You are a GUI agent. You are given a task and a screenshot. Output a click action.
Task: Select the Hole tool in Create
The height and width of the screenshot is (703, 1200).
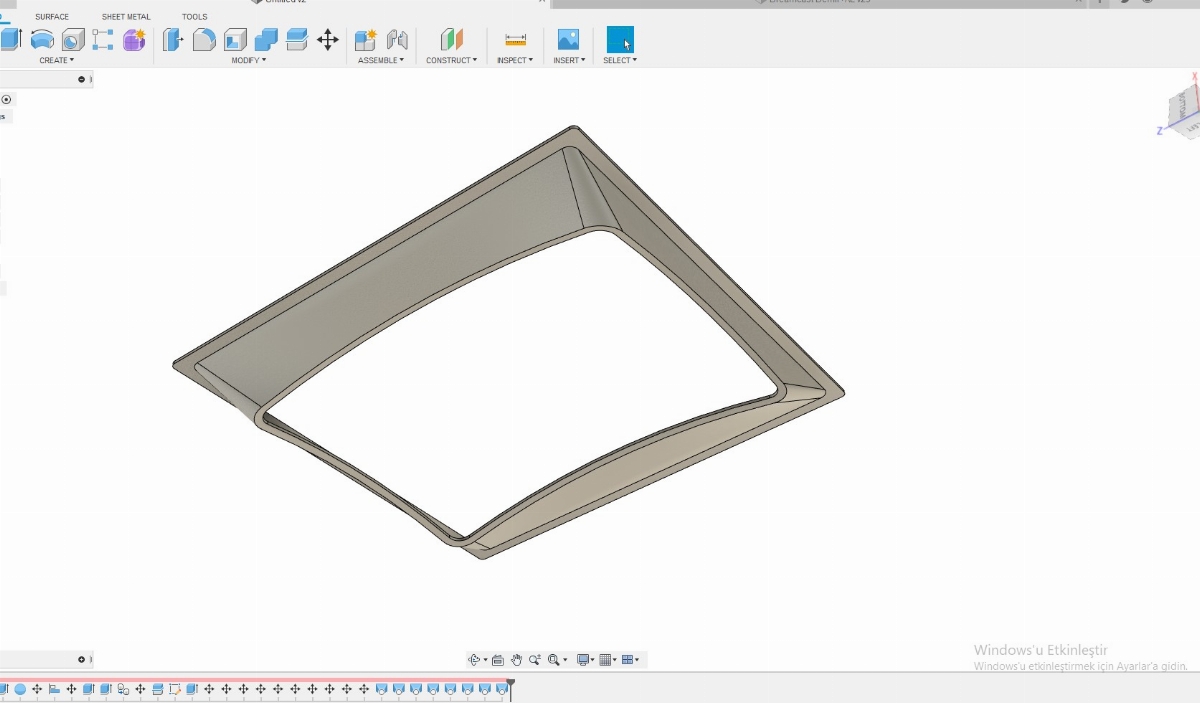(x=73, y=40)
